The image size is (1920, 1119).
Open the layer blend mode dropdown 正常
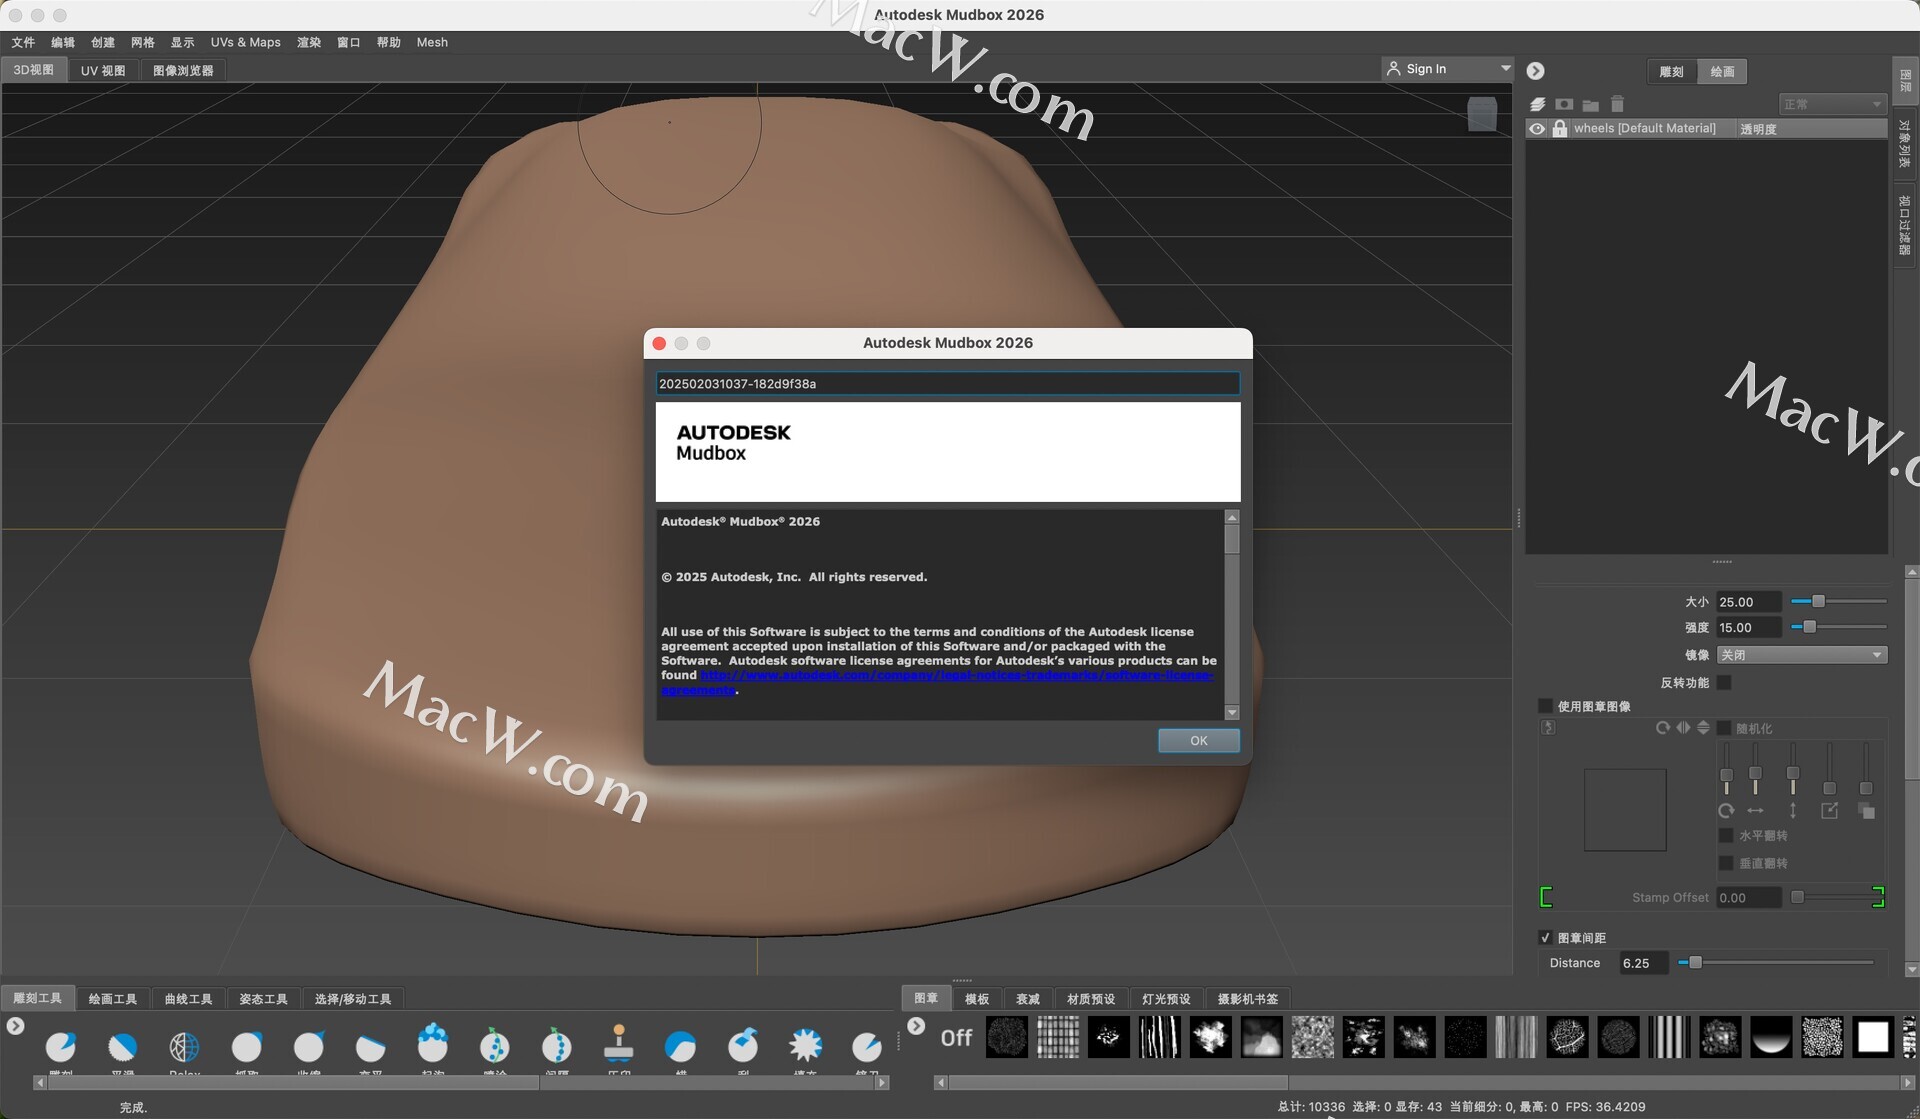coord(1832,104)
